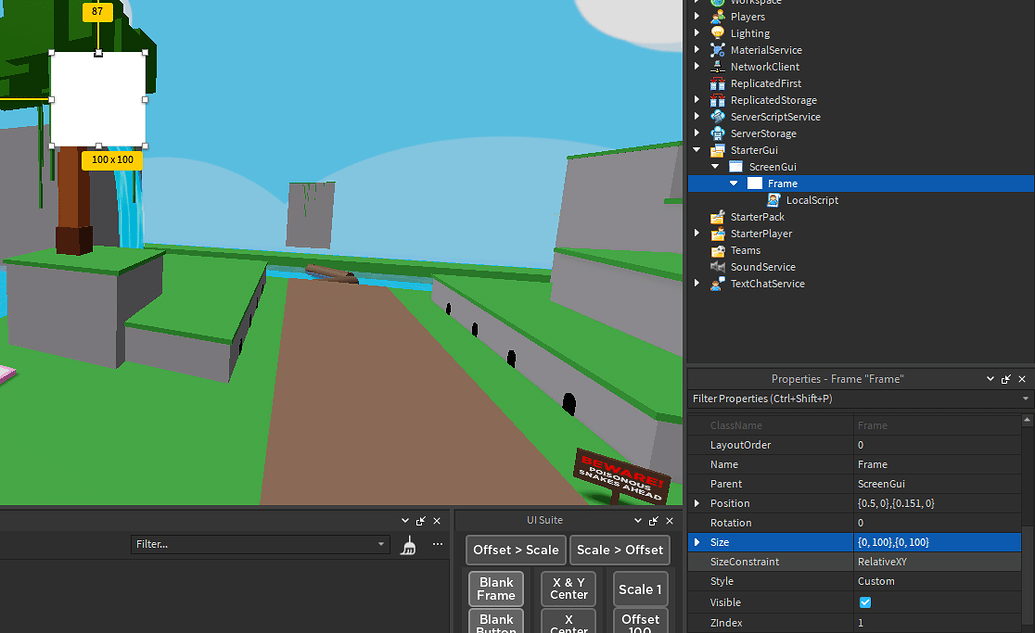Uncheck the Visible property checkbox

point(866,602)
